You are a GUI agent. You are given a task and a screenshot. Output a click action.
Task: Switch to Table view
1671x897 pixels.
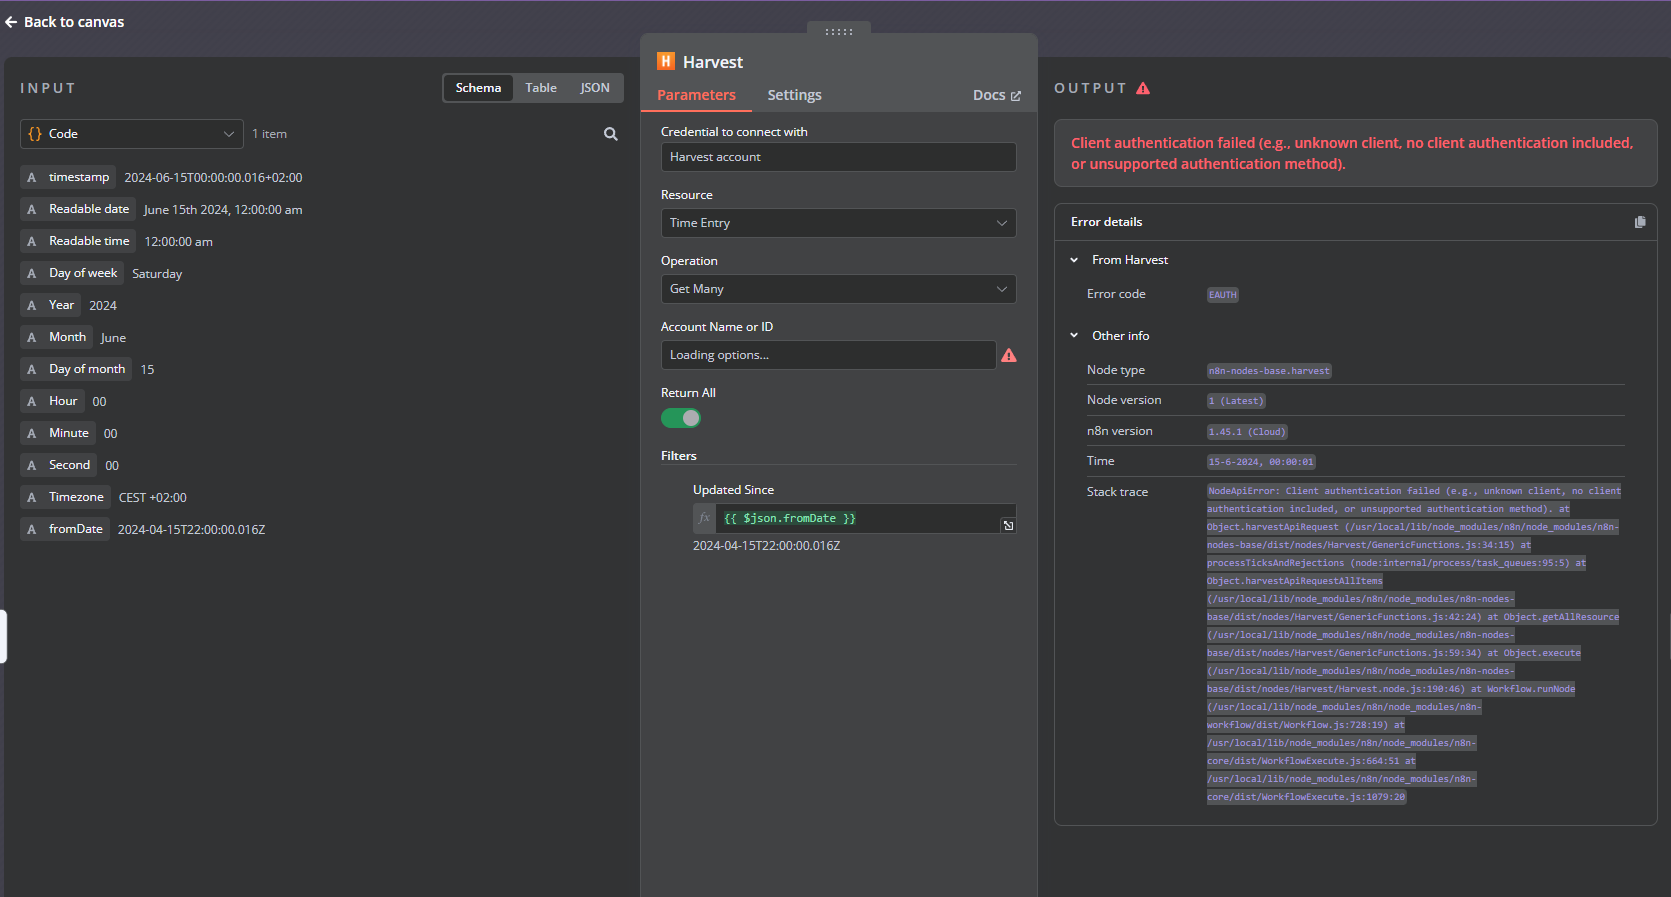[541, 88]
